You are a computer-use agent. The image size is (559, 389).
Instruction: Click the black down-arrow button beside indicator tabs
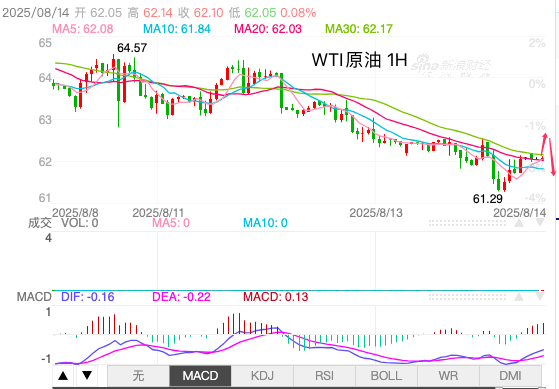coord(87,375)
